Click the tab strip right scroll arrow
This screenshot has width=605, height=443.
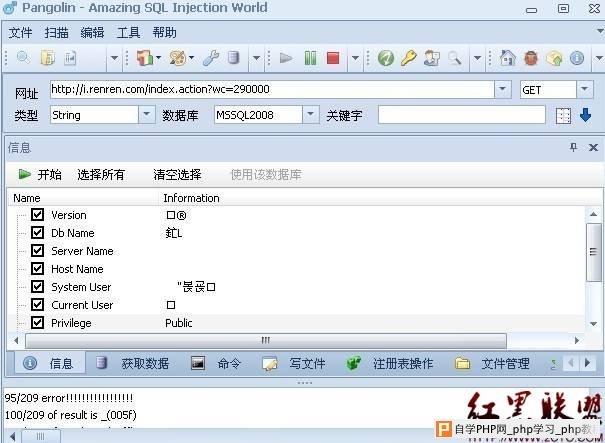pyautogui.click(x=587, y=363)
